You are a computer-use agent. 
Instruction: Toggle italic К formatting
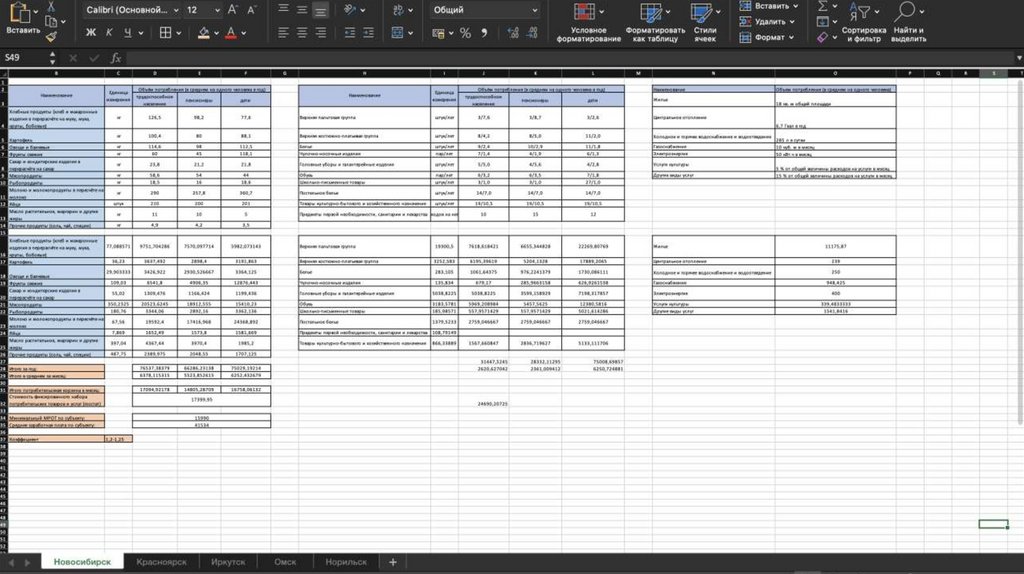[108, 33]
